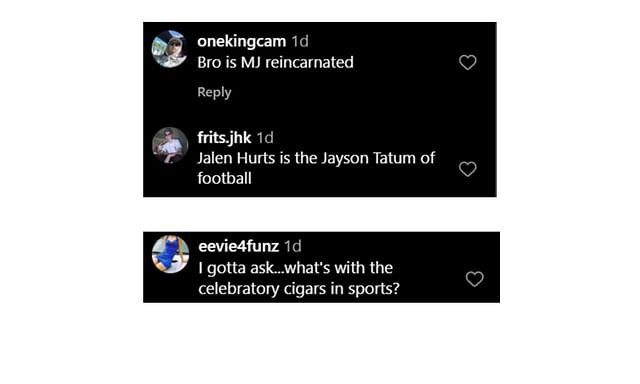This screenshot has height=384, width=640.
Task: Click the 1d timestamp beside eevie4funz
Action: [x=293, y=246]
